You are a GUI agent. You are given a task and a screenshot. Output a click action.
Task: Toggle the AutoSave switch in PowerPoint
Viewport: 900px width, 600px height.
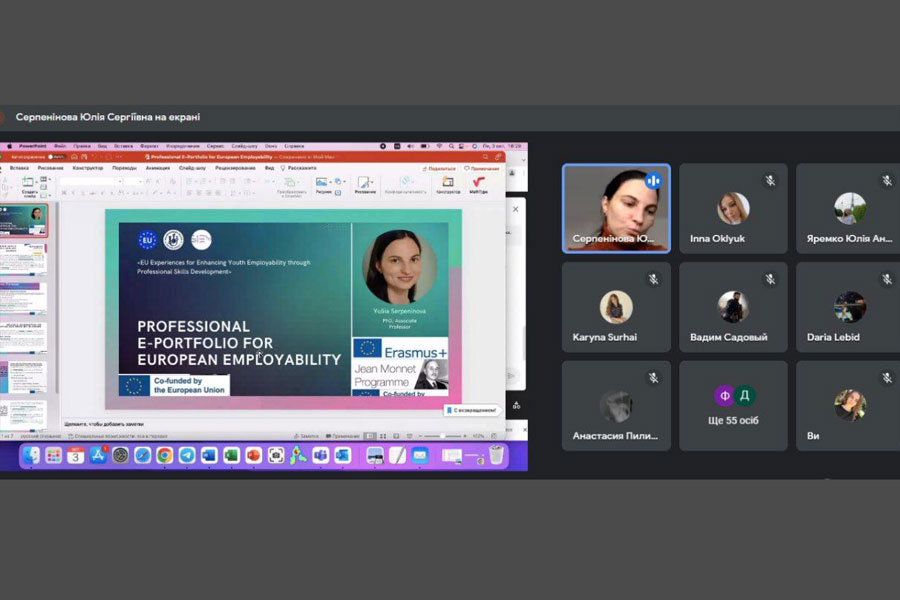(x=57, y=157)
